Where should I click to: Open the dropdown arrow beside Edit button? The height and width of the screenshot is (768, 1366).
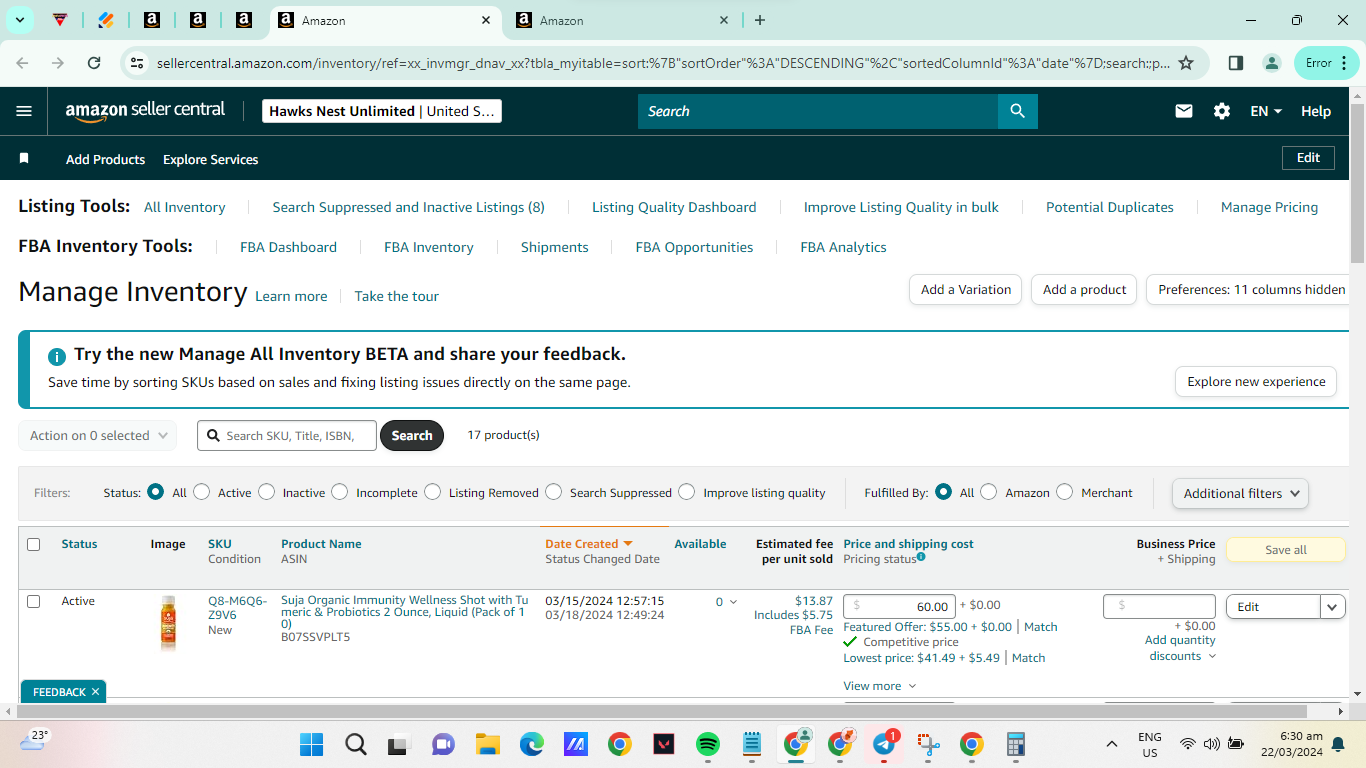pos(1333,607)
